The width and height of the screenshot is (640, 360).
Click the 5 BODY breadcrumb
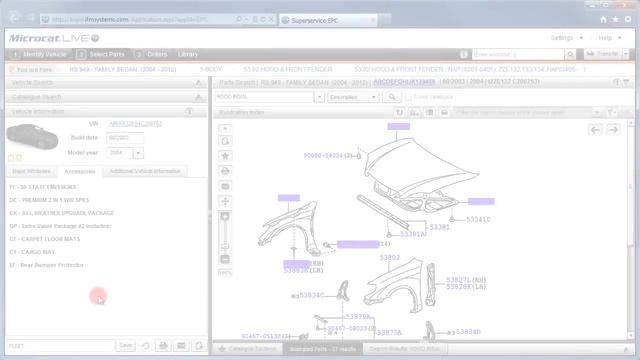point(211,70)
